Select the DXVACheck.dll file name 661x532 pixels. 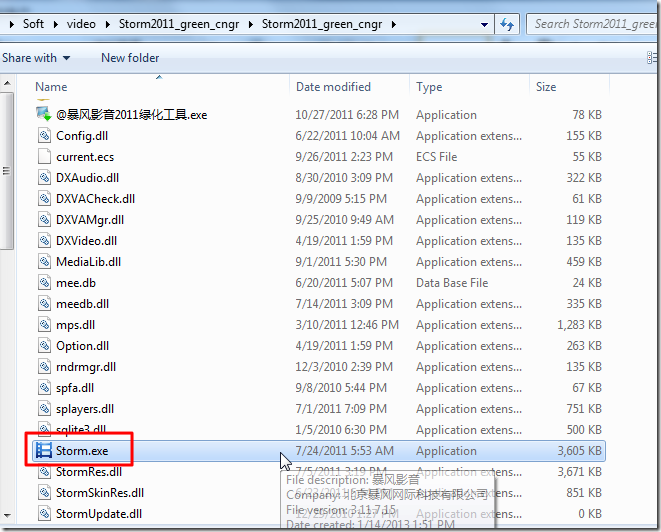[x=95, y=199]
